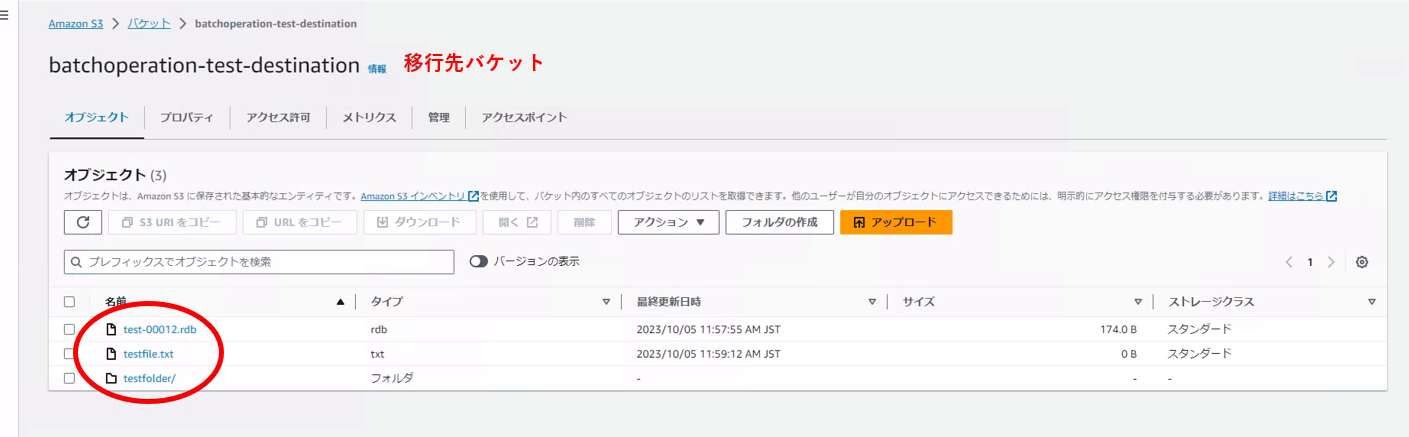The height and width of the screenshot is (437, 1409).
Task: Open the hamburger side navigation menu
Action: point(5,15)
